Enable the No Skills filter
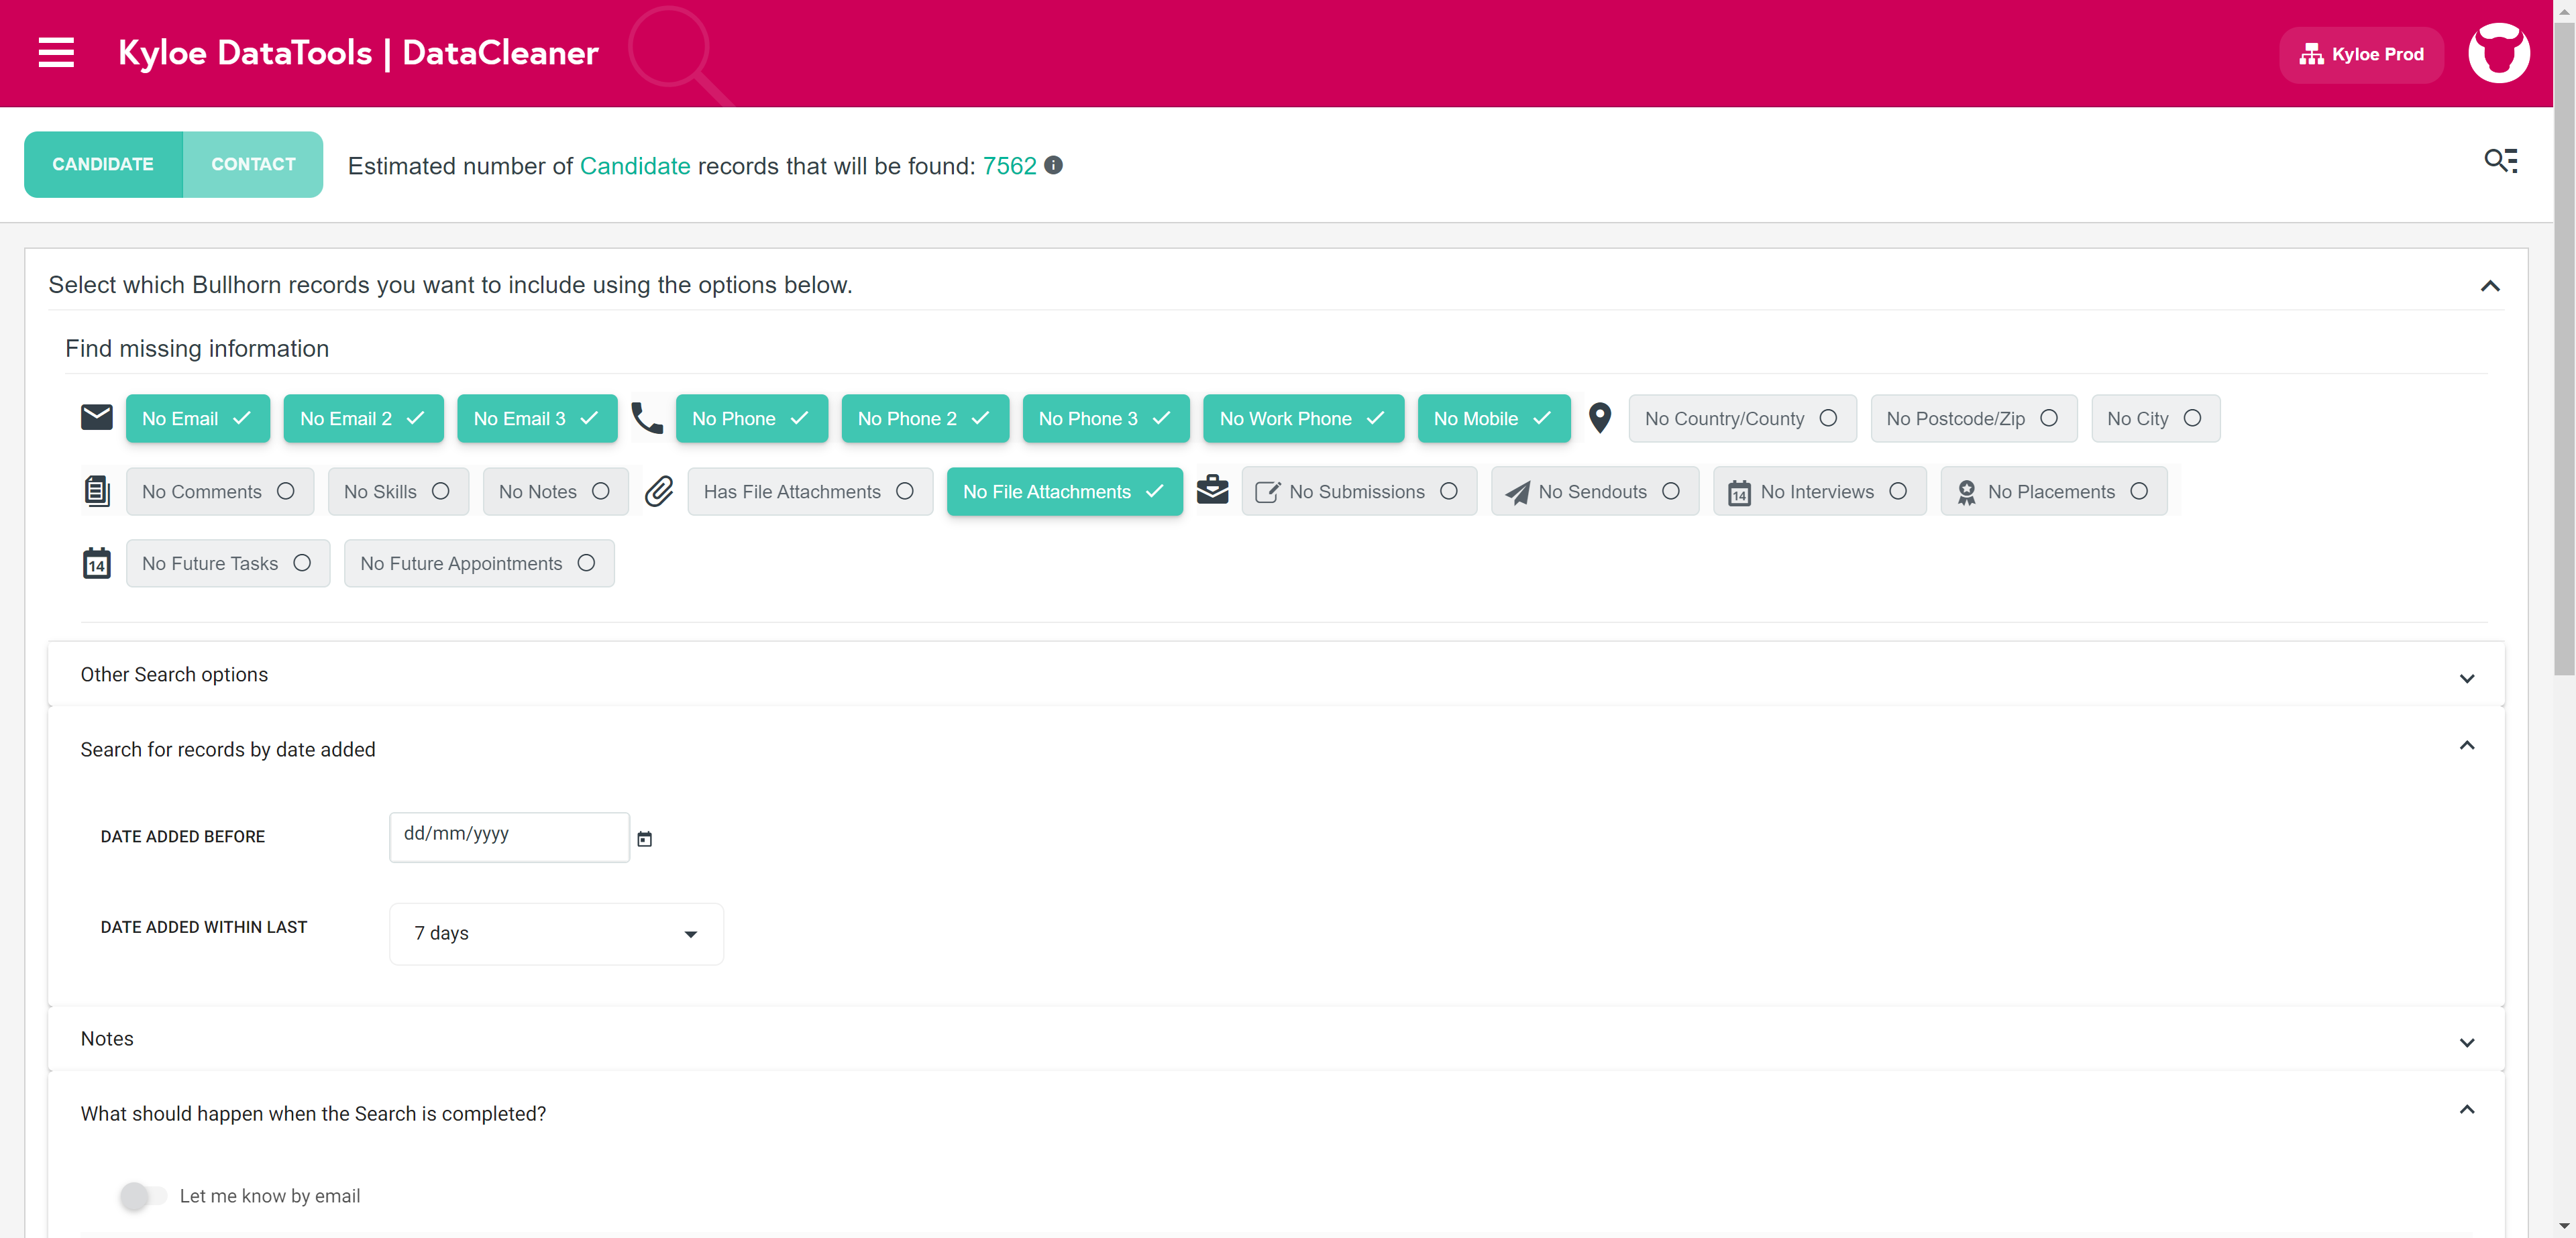2576x1238 pixels. point(398,491)
